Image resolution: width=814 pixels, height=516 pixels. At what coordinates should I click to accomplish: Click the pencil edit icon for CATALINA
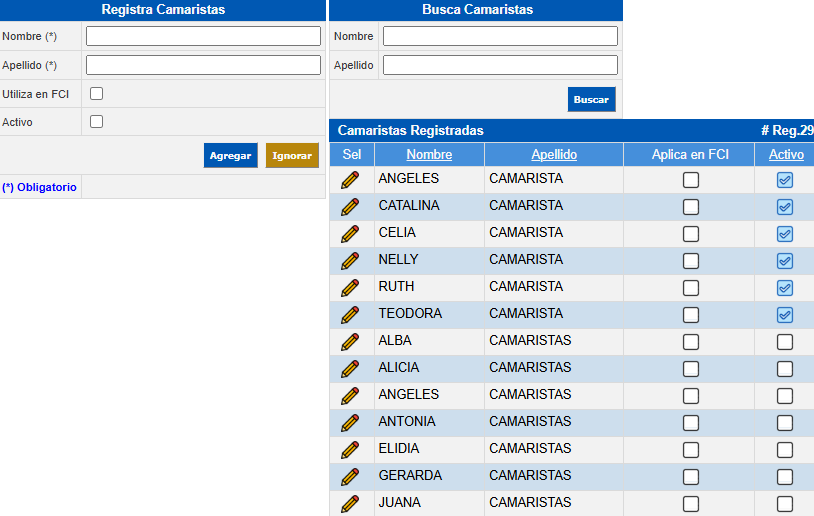pos(350,207)
